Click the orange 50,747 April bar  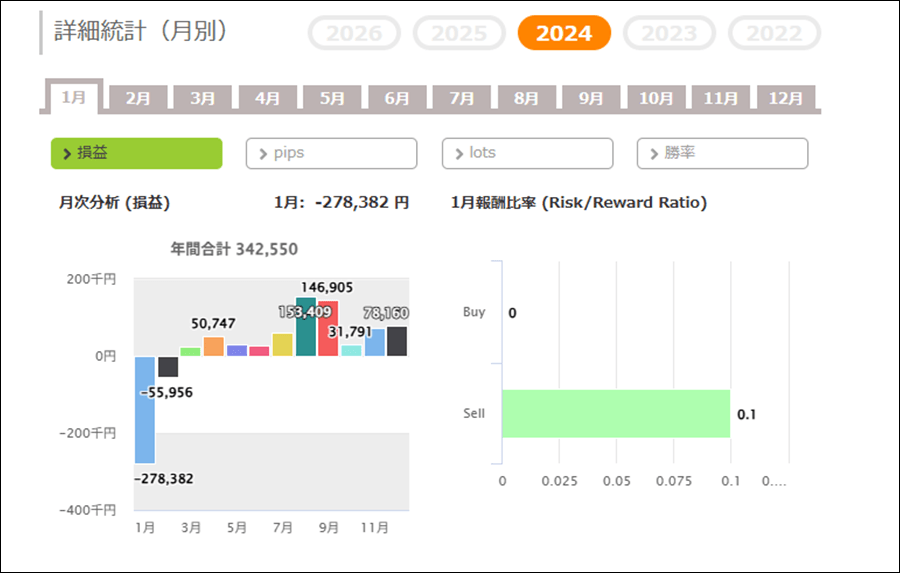(x=214, y=346)
